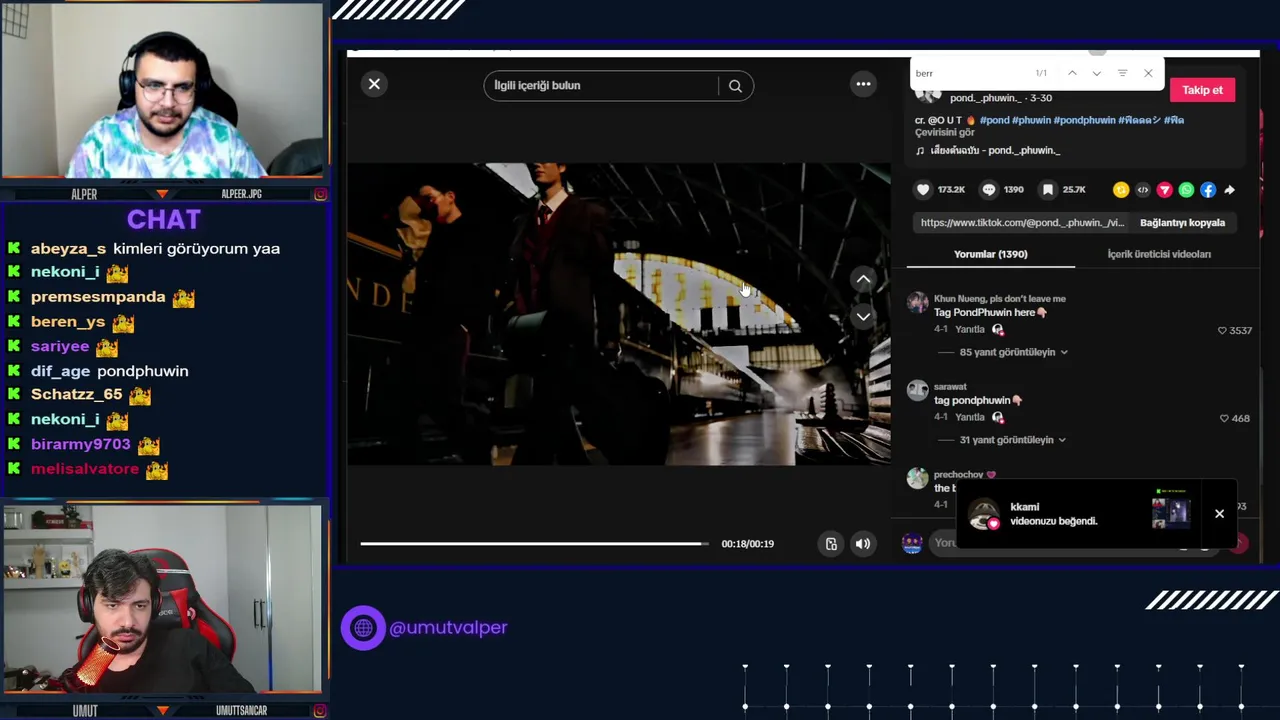Click the stream globe icon by @umutvalper
Image resolution: width=1280 pixels, height=720 pixels.
(x=363, y=628)
